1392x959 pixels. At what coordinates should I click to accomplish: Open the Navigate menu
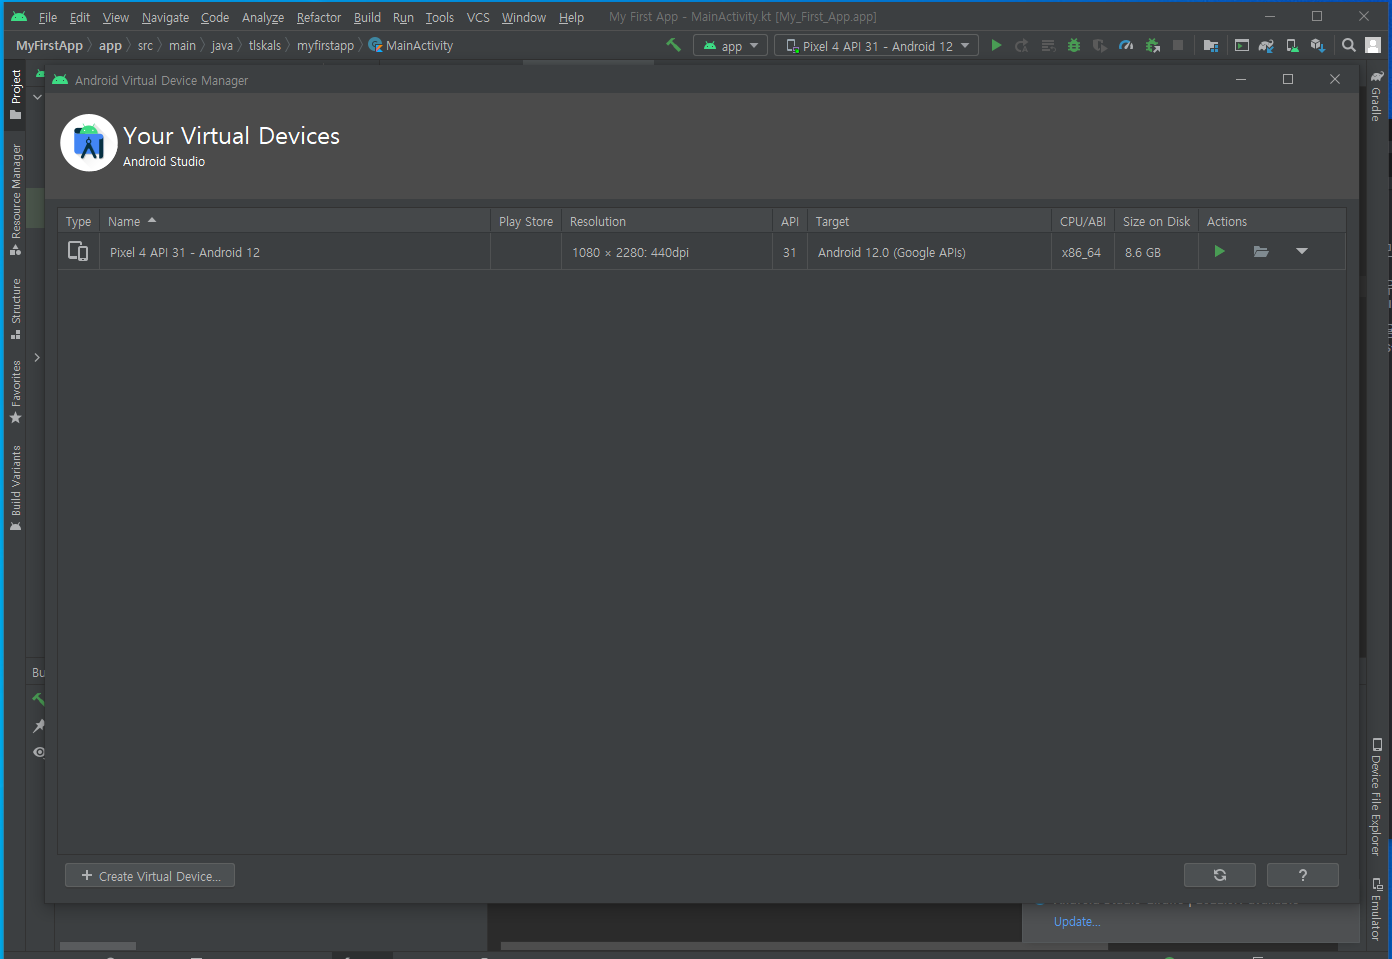165,17
